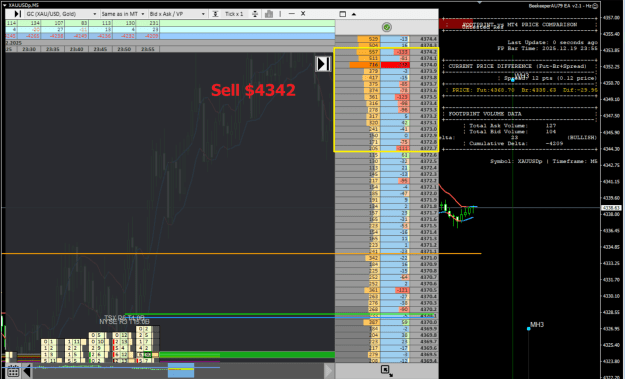Click the 361 volume cell at 4370.5

pyautogui.click(x=372, y=290)
